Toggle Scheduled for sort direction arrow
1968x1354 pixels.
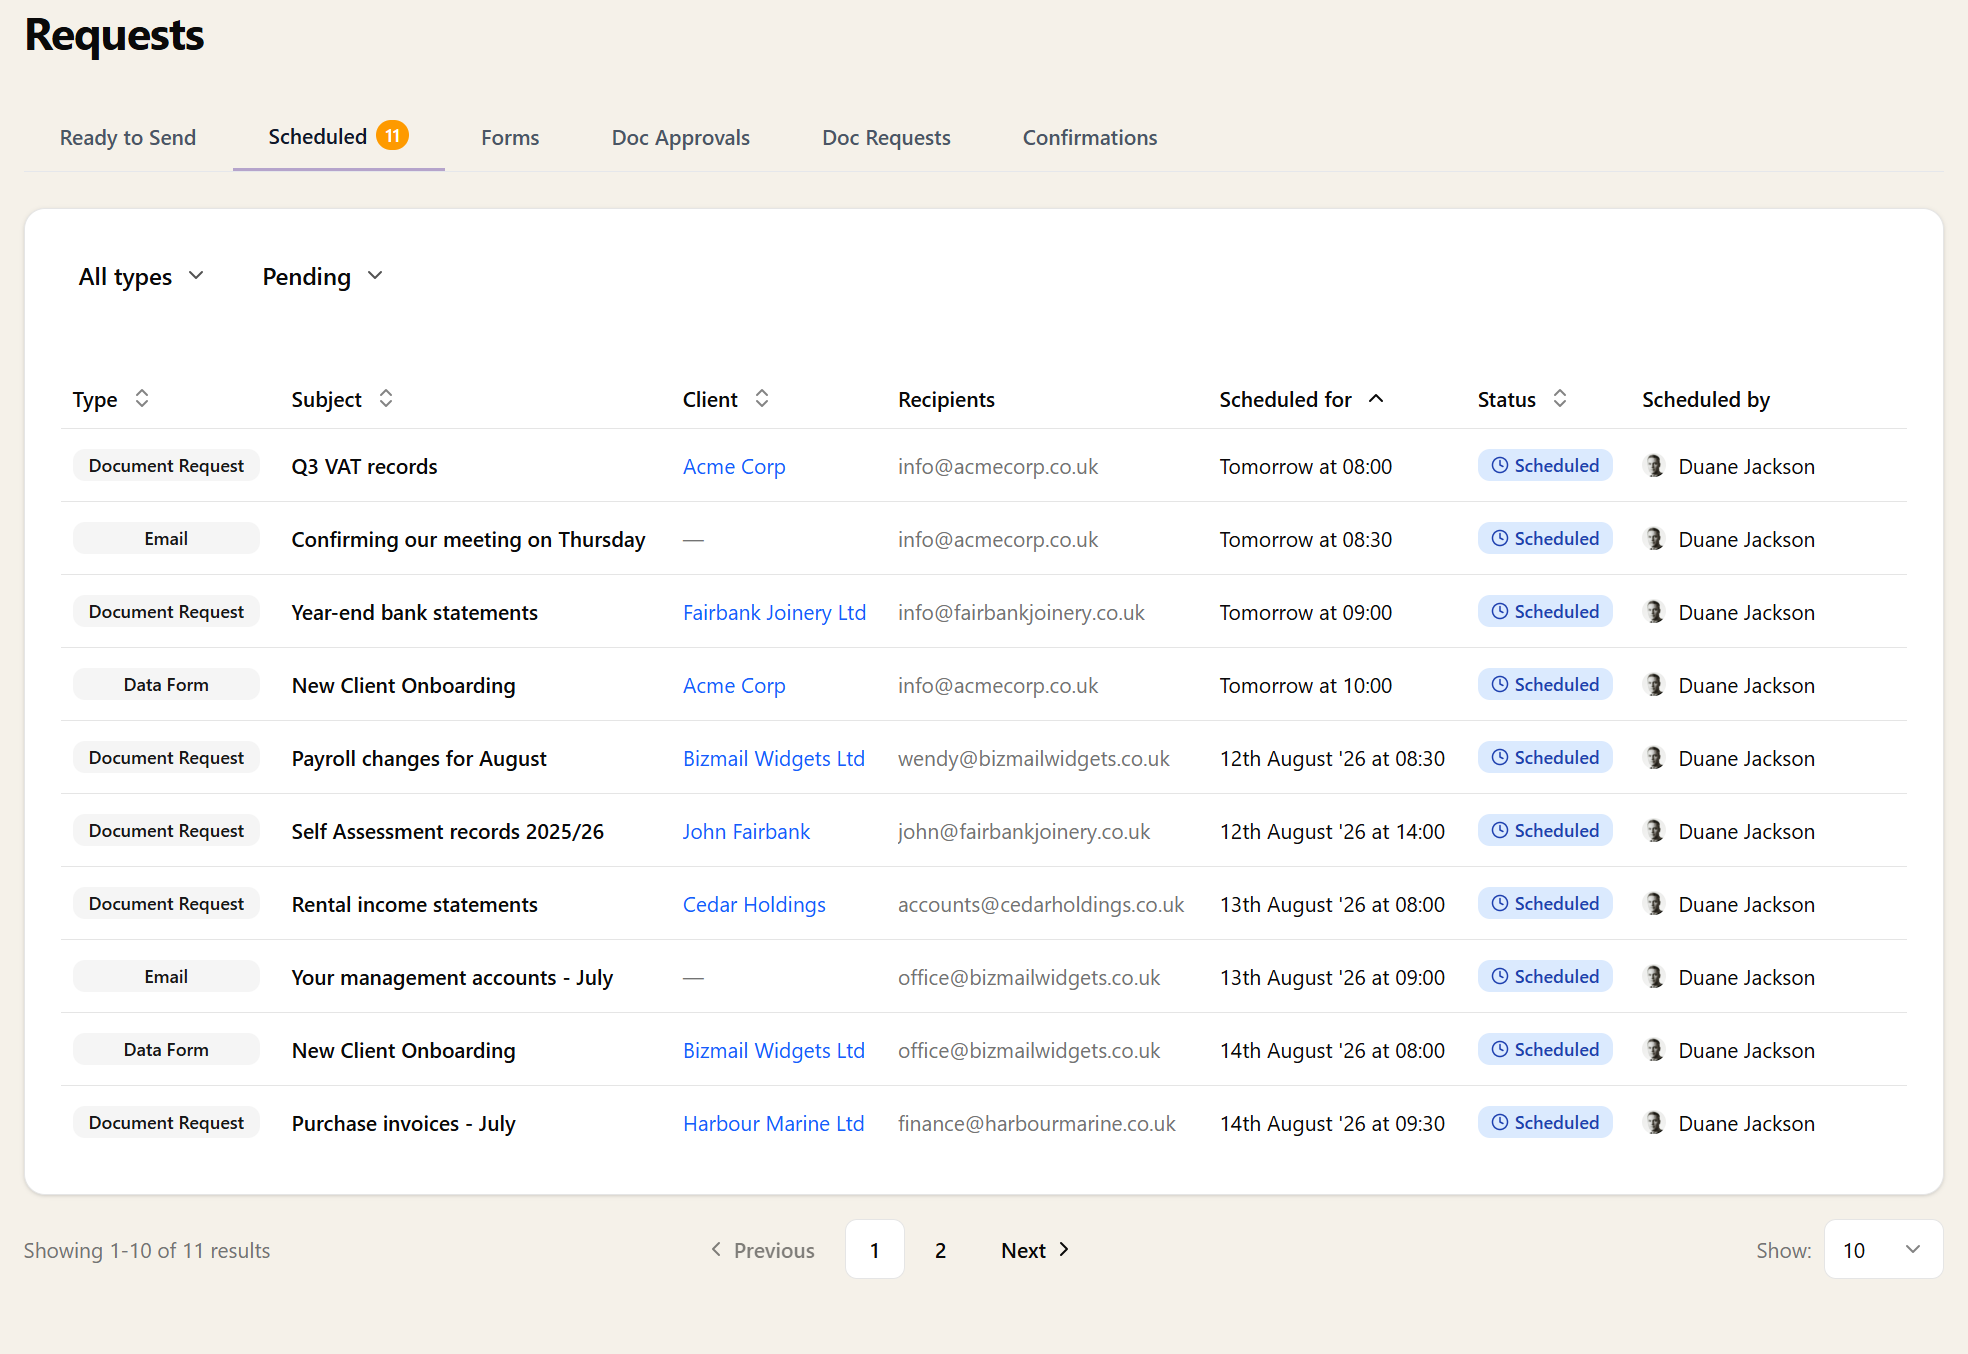(x=1376, y=399)
